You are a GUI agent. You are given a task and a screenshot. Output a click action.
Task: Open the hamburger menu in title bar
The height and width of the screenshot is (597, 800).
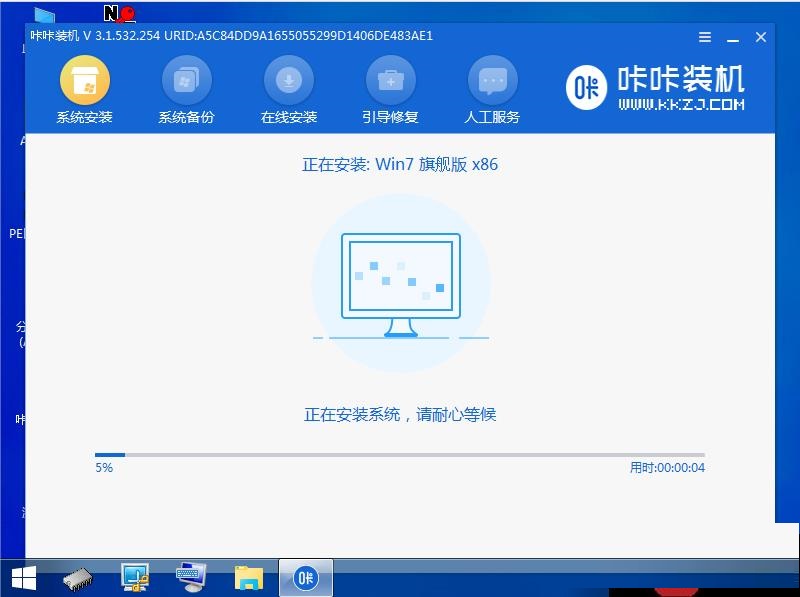pos(705,37)
